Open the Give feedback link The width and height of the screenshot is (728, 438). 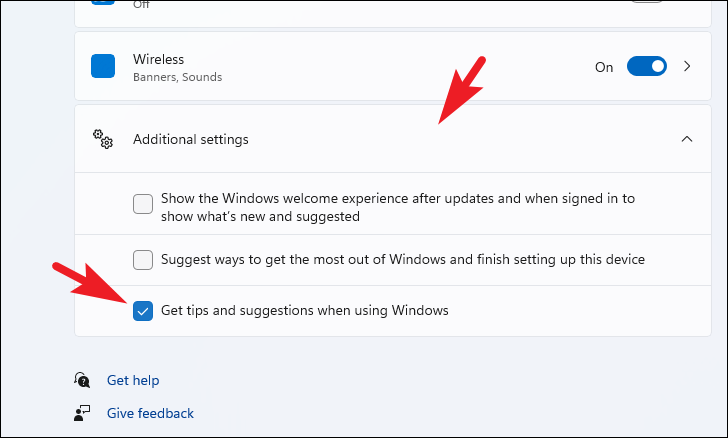click(x=150, y=413)
